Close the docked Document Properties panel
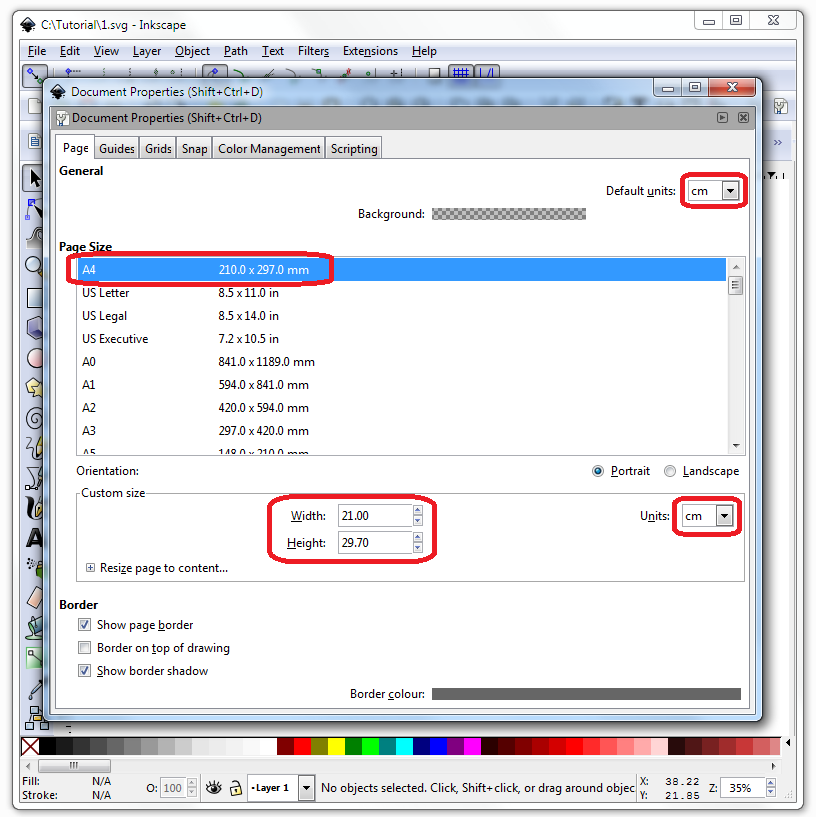Viewport: 816px width, 817px height. [744, 117]
